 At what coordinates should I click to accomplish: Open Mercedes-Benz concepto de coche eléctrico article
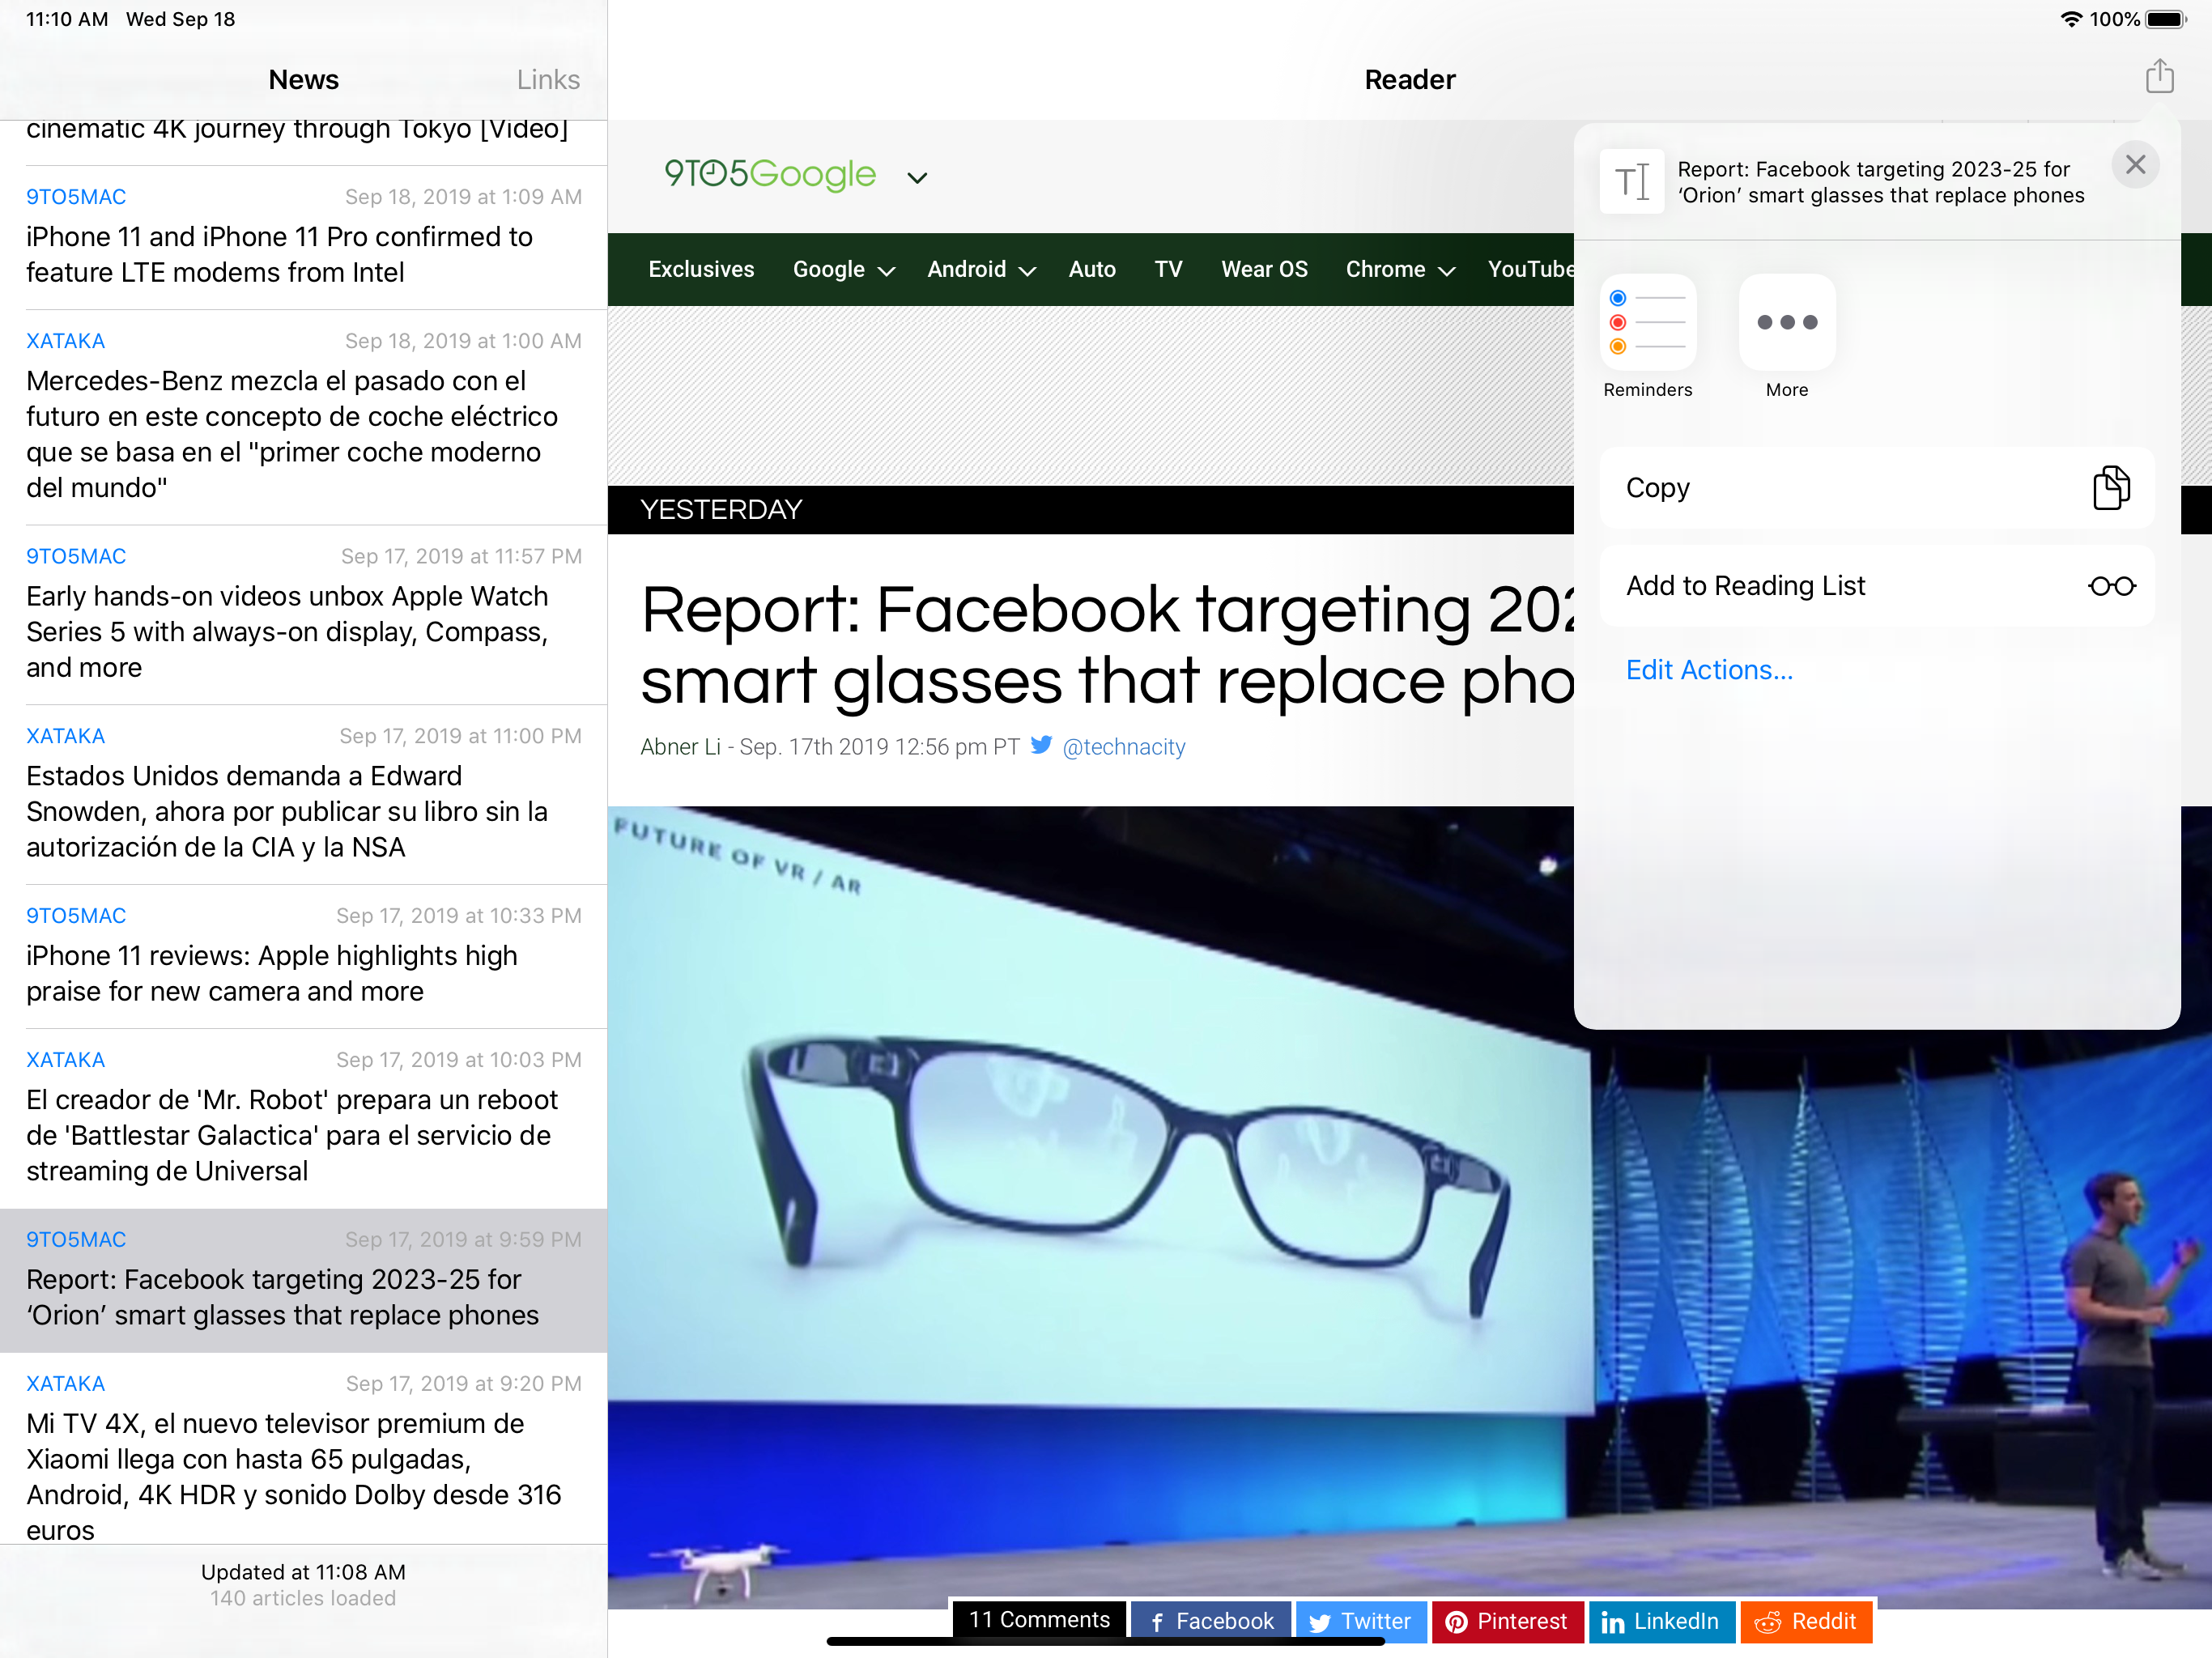click(304, 418)
